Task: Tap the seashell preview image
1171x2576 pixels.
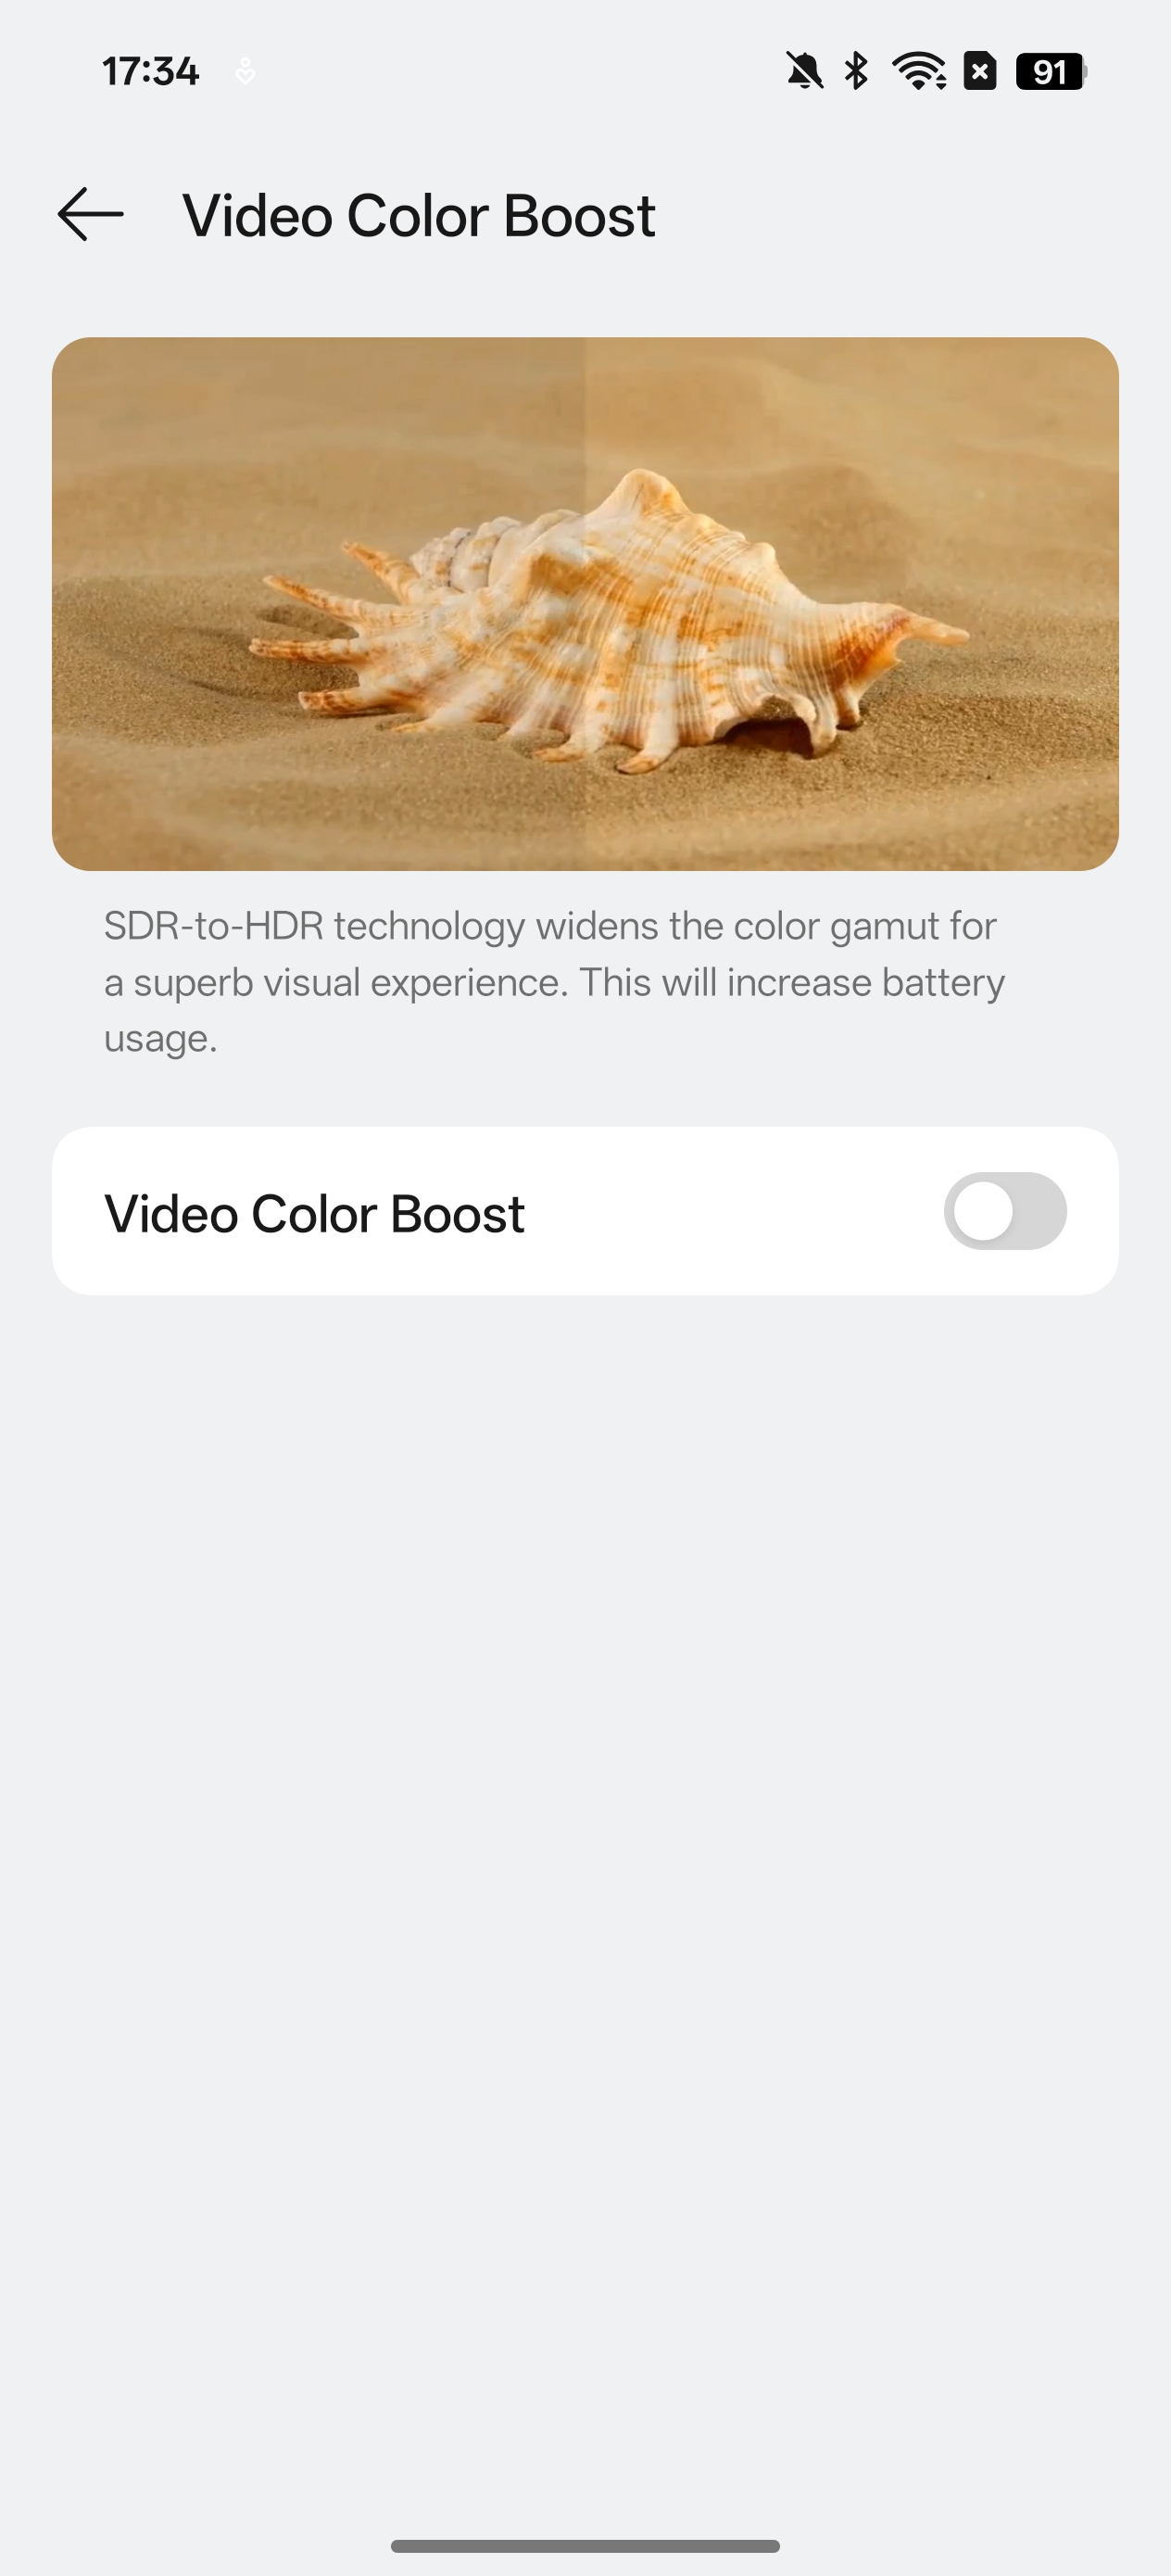Action: [585, 604]
